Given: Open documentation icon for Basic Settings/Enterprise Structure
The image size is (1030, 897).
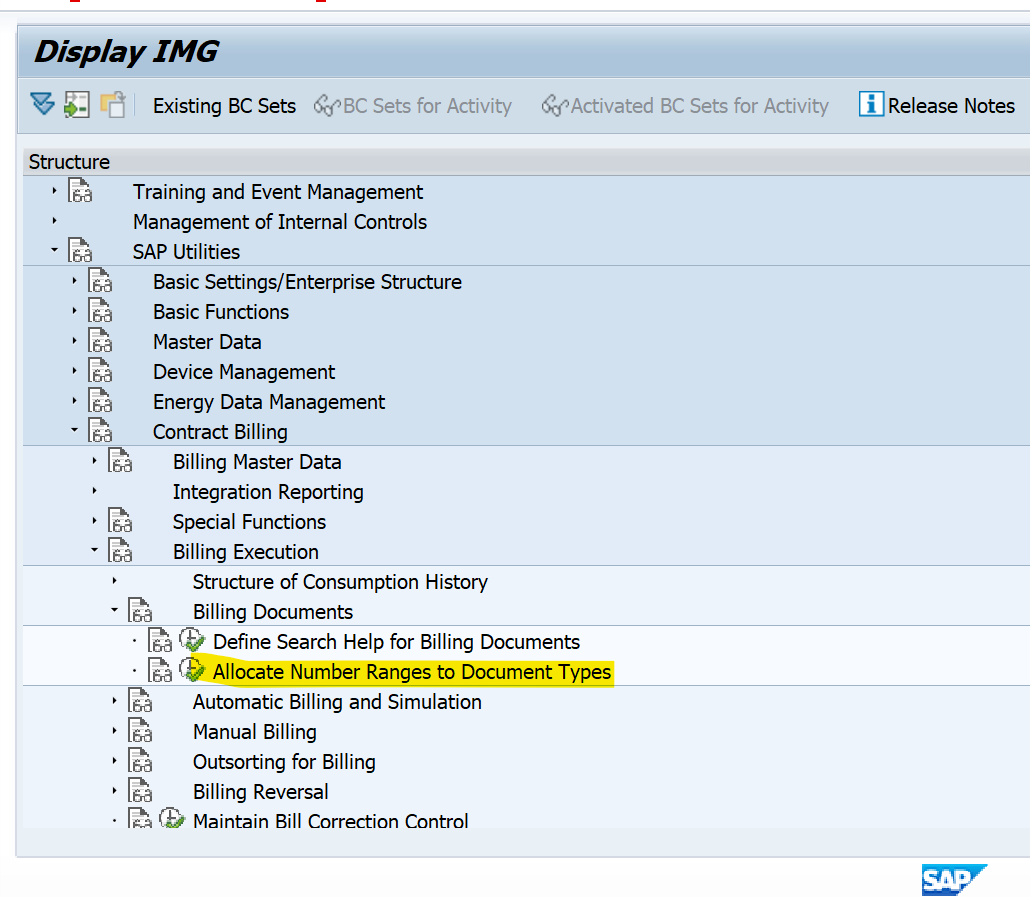Looking at the screenshot, I should (101, 281).
